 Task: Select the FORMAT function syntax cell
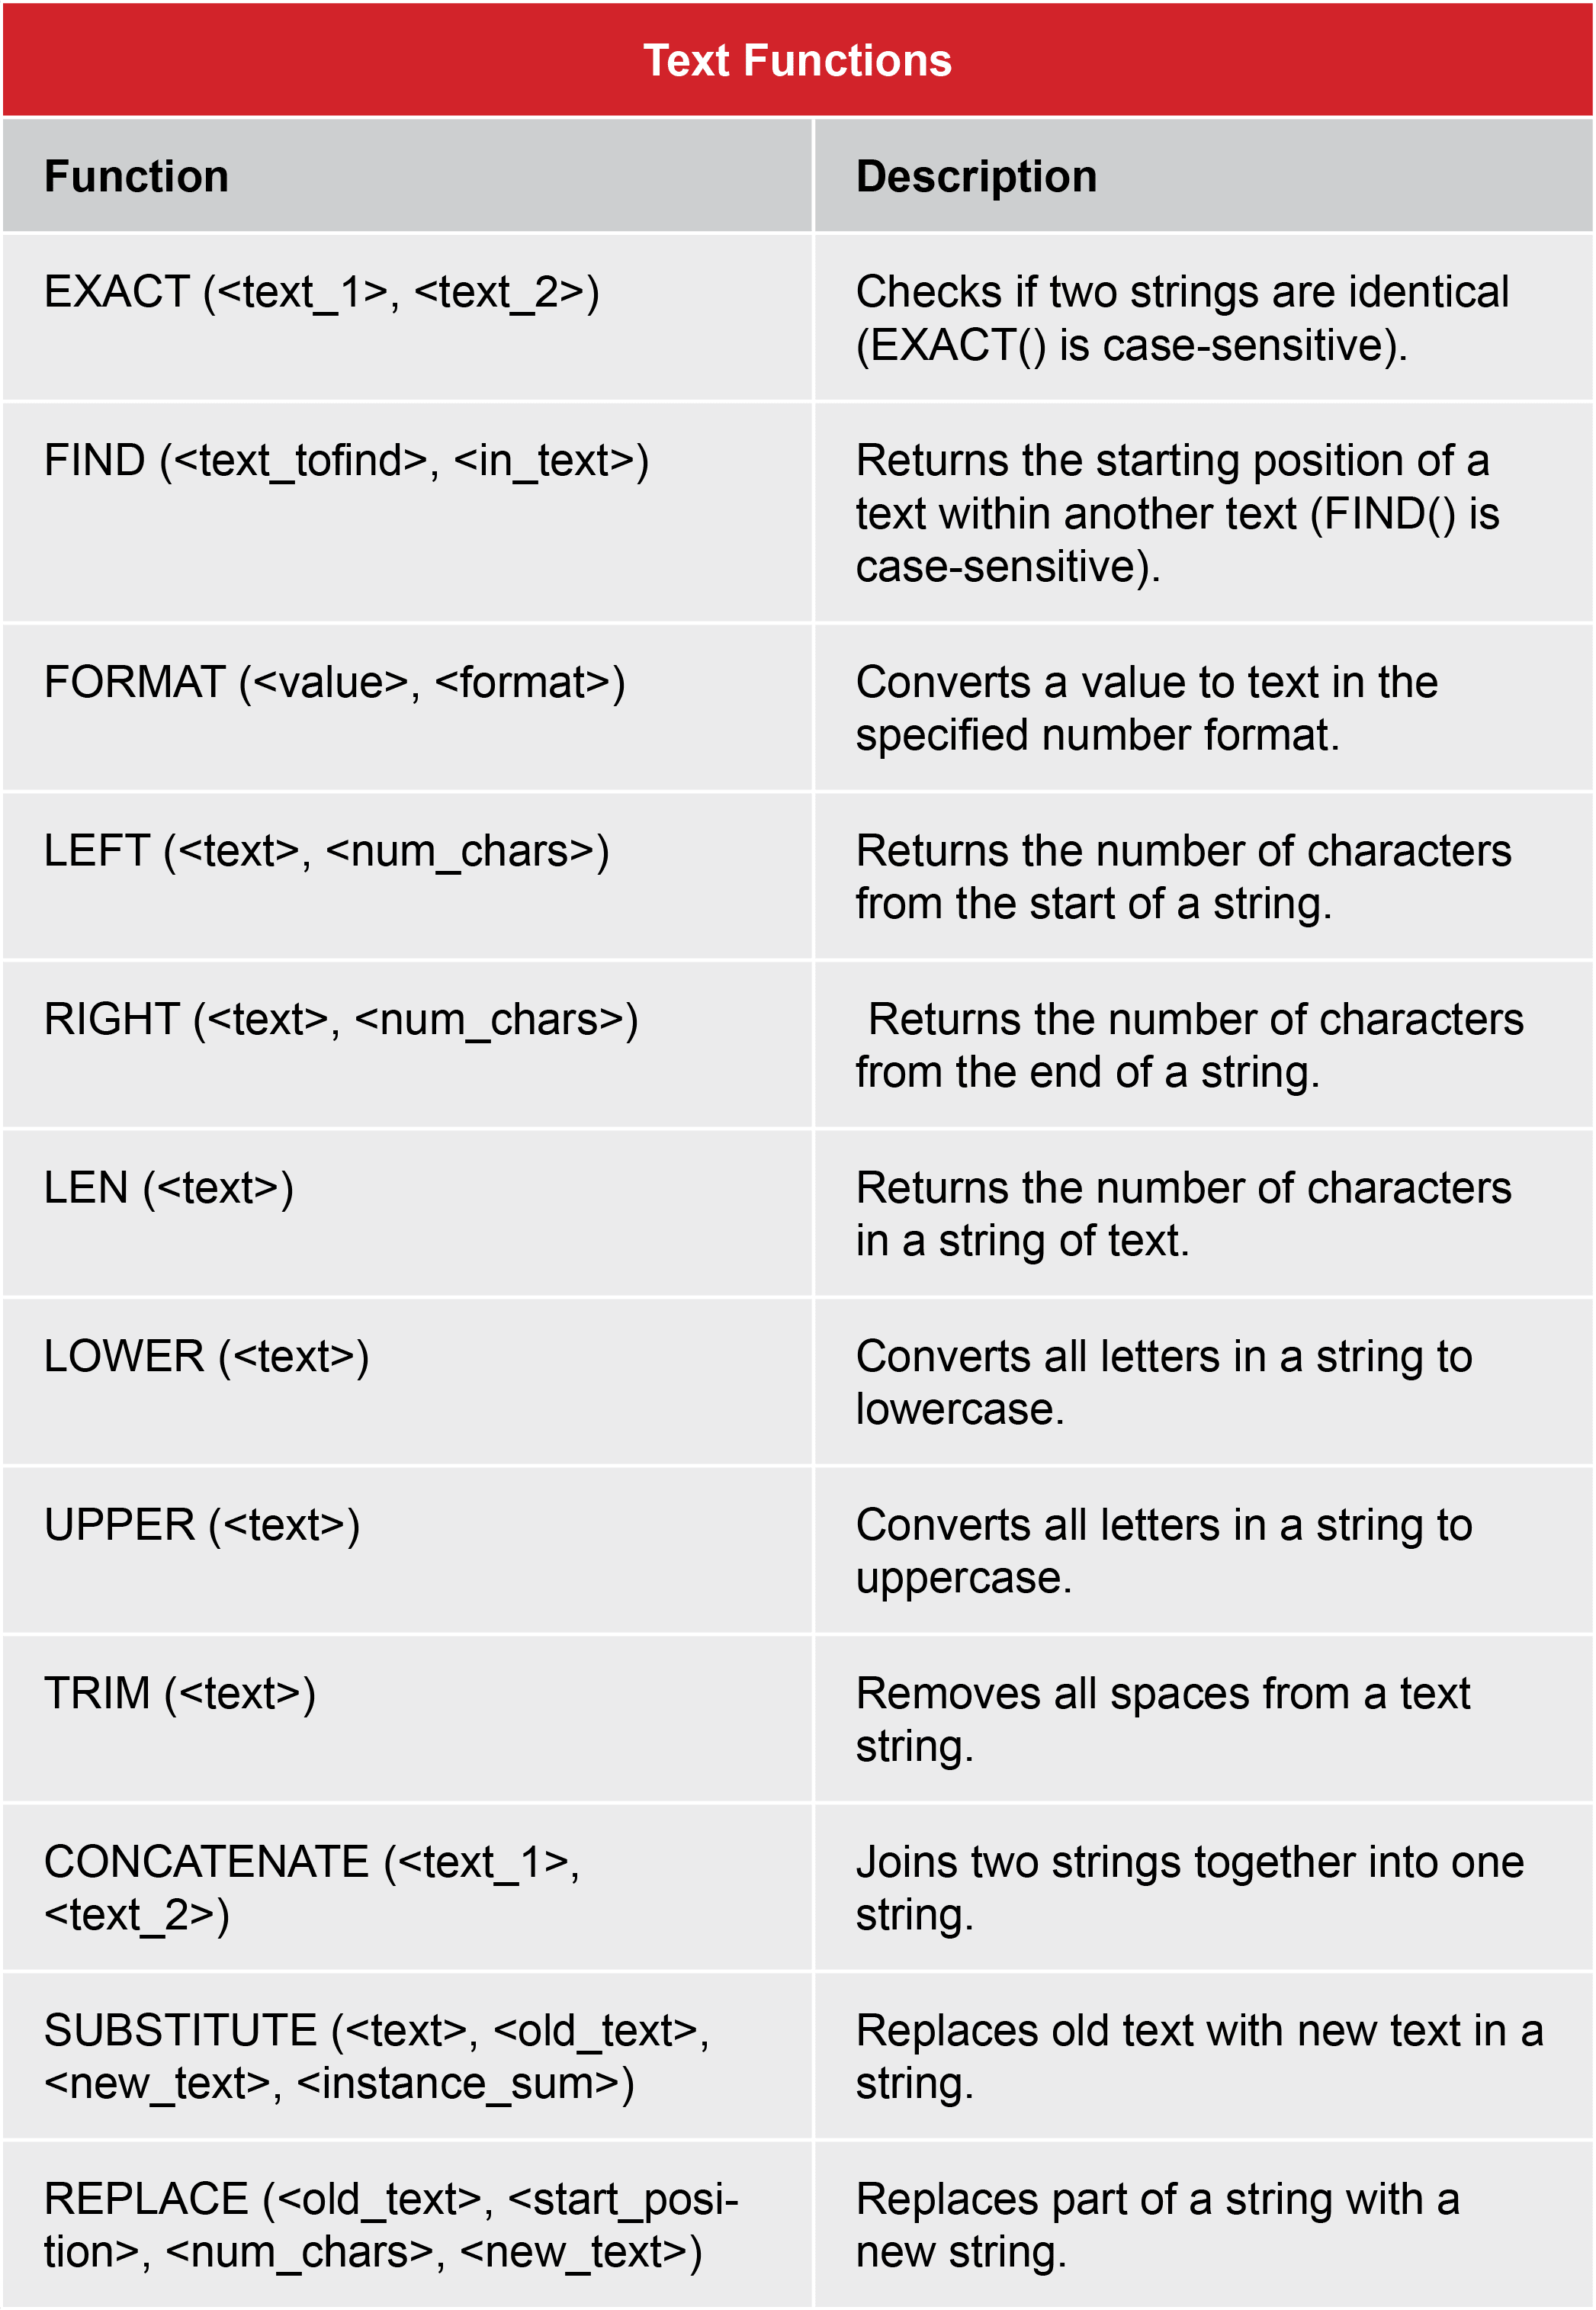(x=334, y=683)
